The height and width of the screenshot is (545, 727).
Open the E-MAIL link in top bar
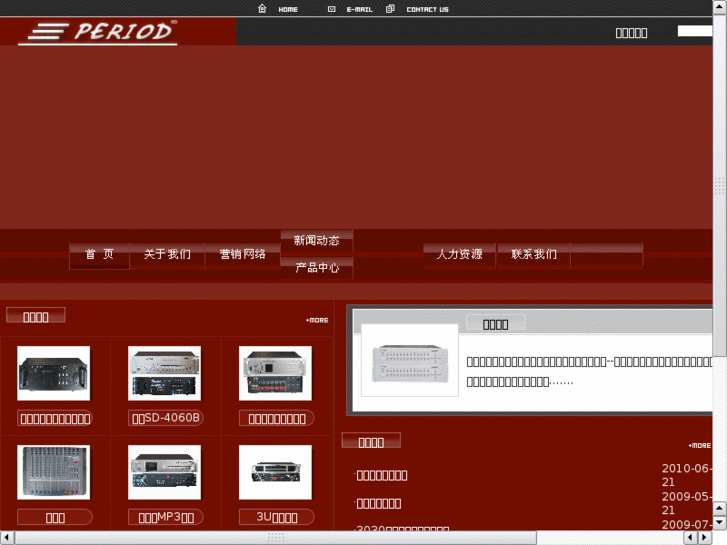tap(359, 9)
